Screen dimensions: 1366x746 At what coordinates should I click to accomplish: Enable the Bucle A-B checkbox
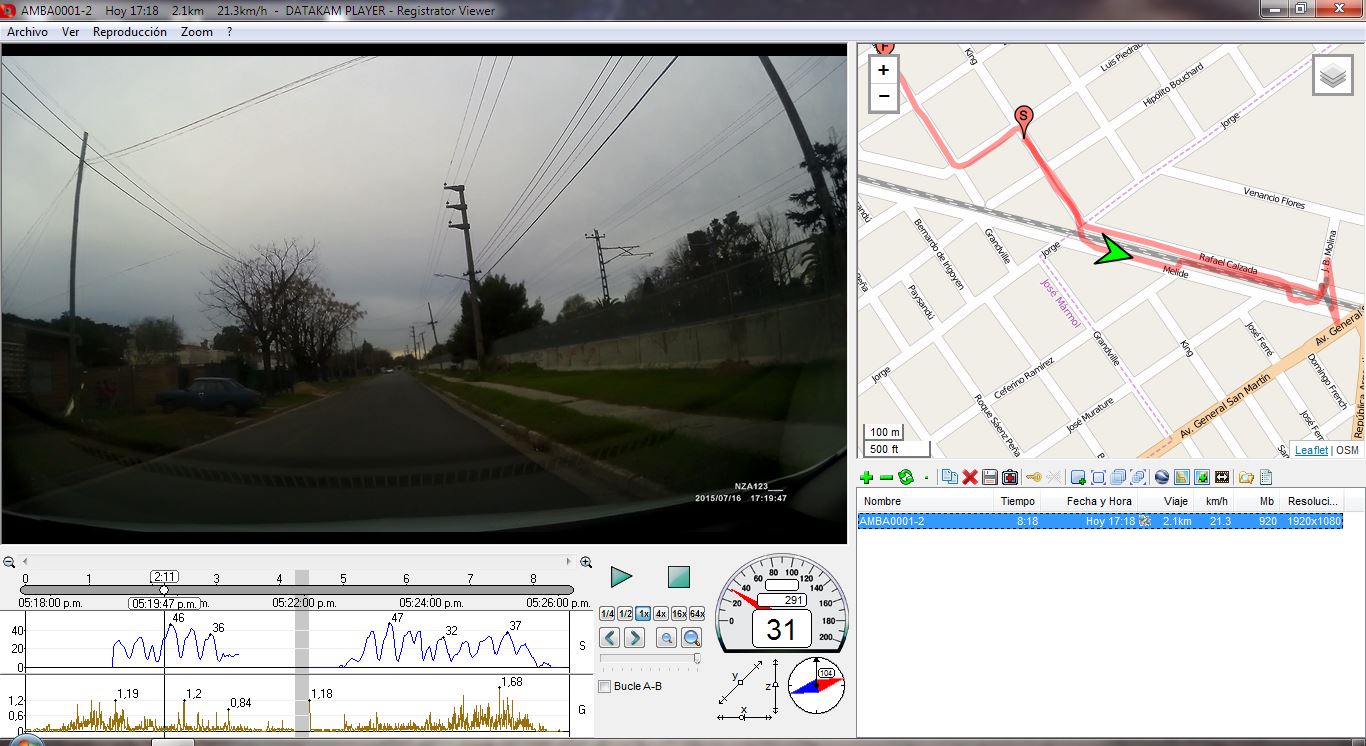tap(604, 686)
